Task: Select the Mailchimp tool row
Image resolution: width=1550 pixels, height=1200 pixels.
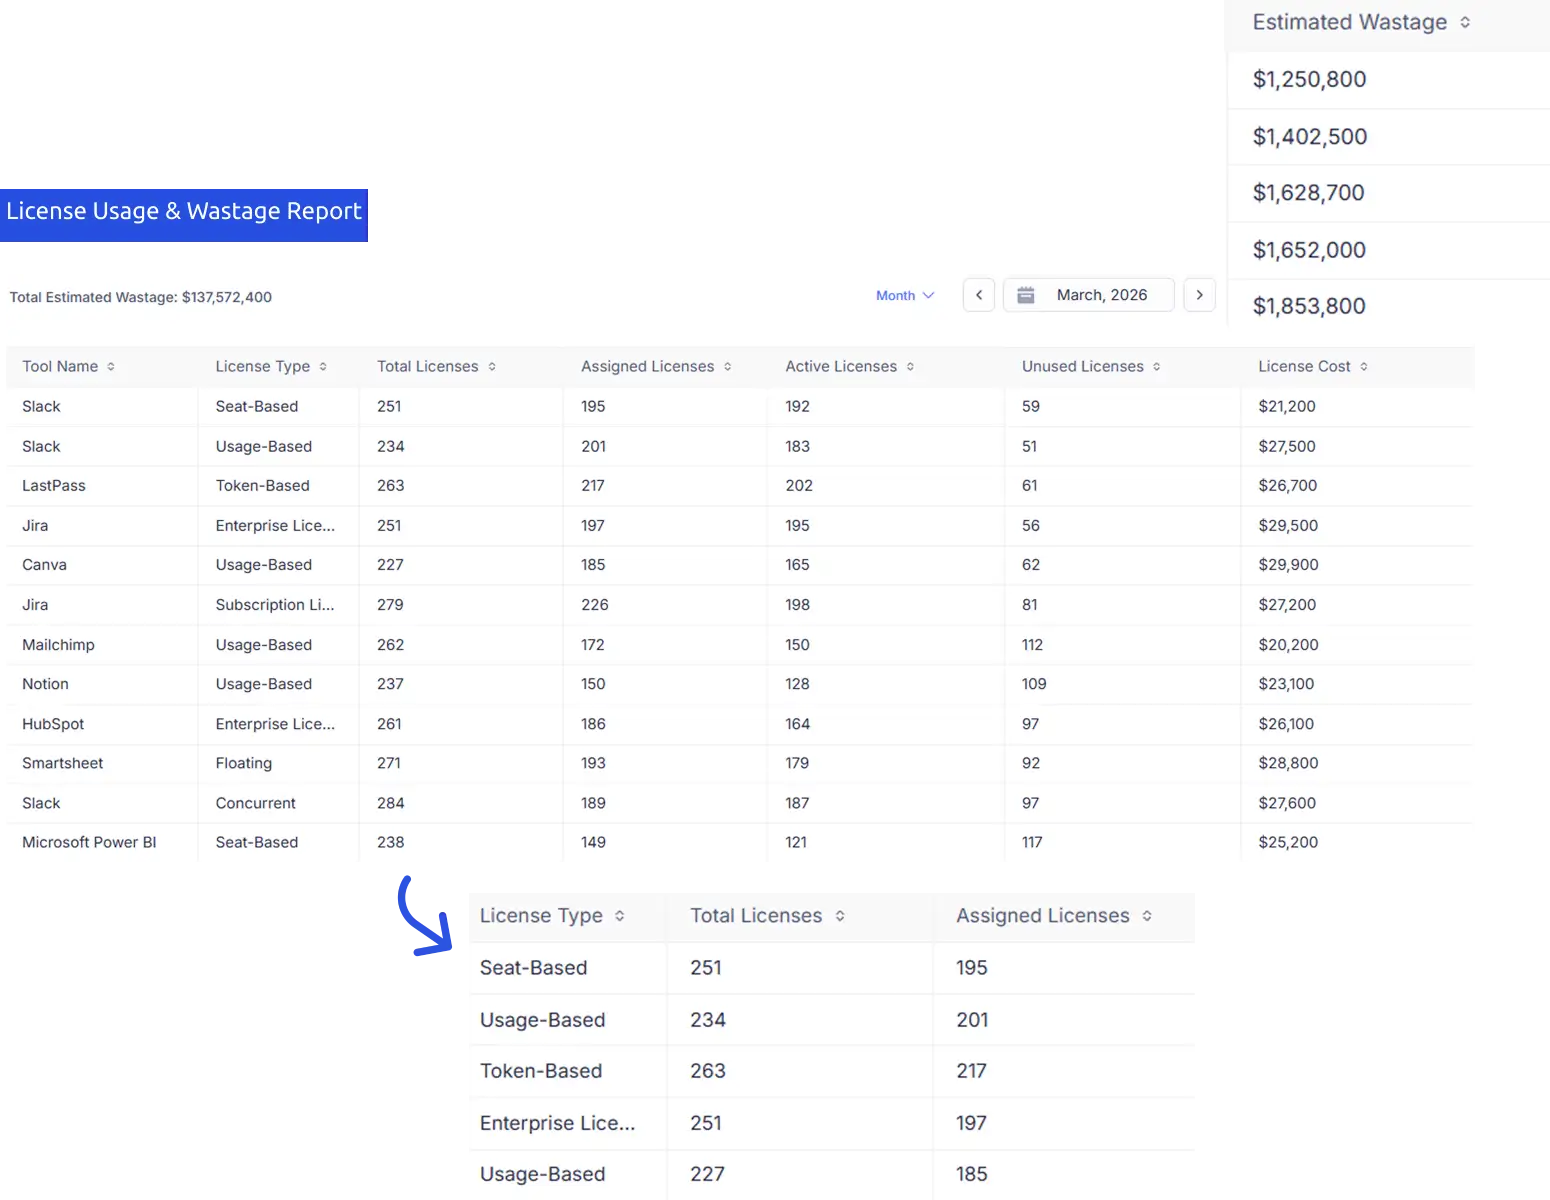Action: [x=58, y=644]
